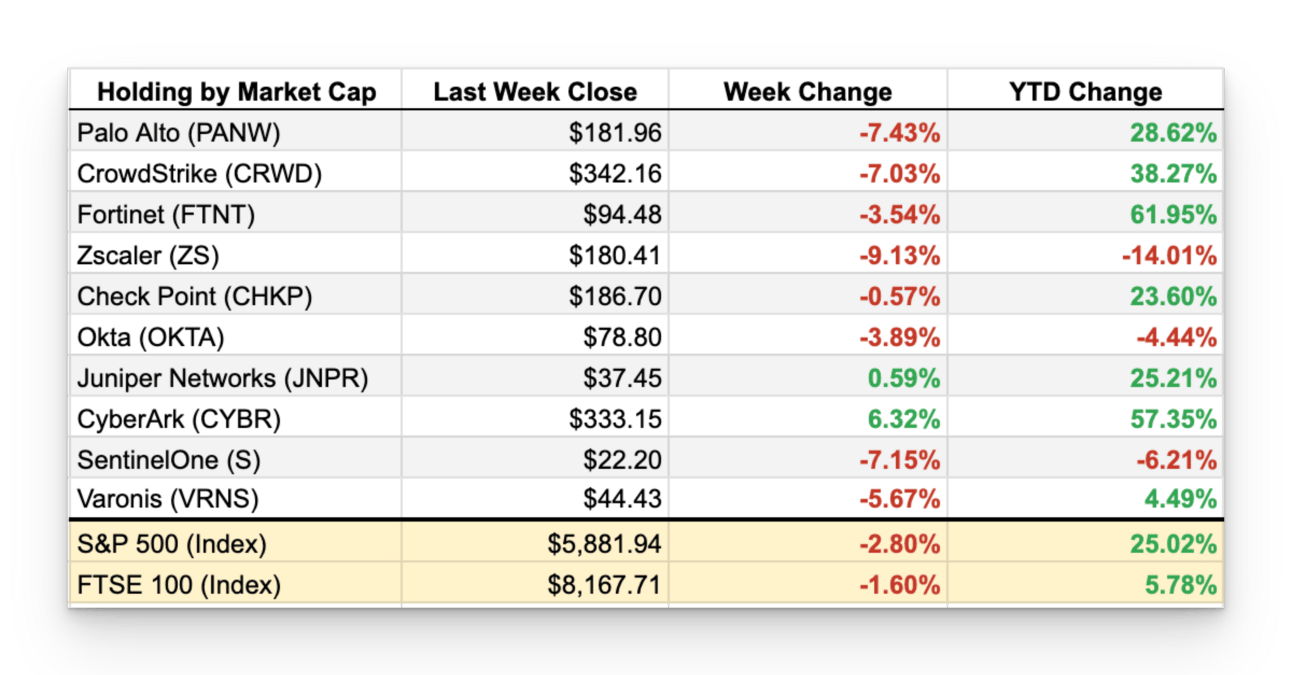Click Zscaler's -9.13% week change cell

coord(899,256)
